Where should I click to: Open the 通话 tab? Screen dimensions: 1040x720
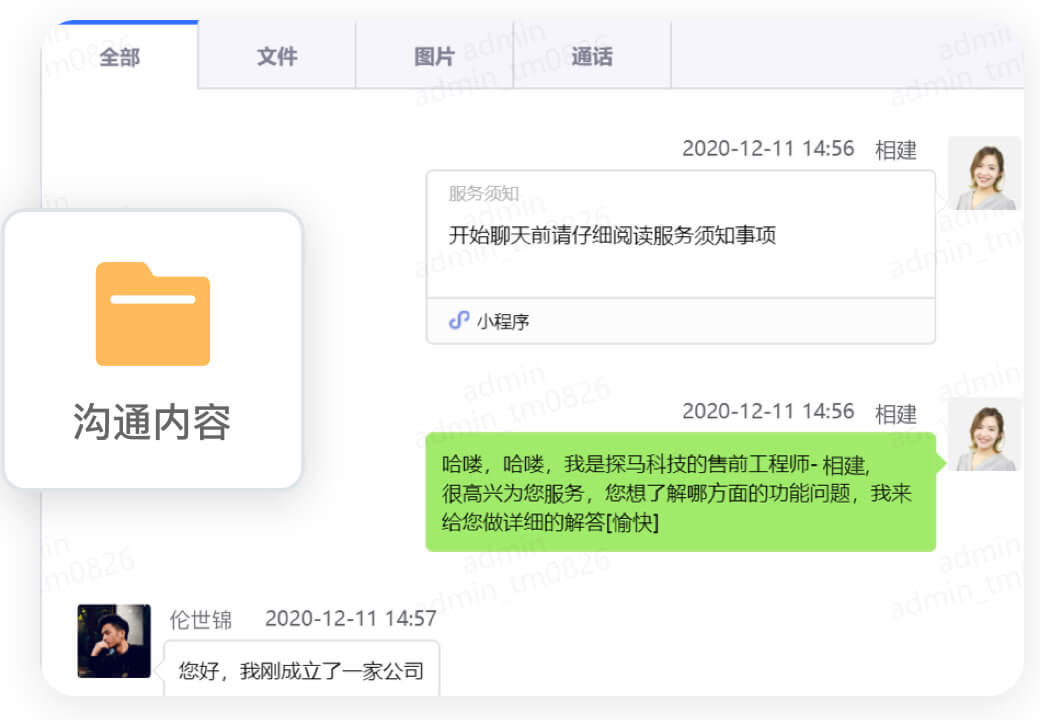pyautogui.click(x=592, y=56)
